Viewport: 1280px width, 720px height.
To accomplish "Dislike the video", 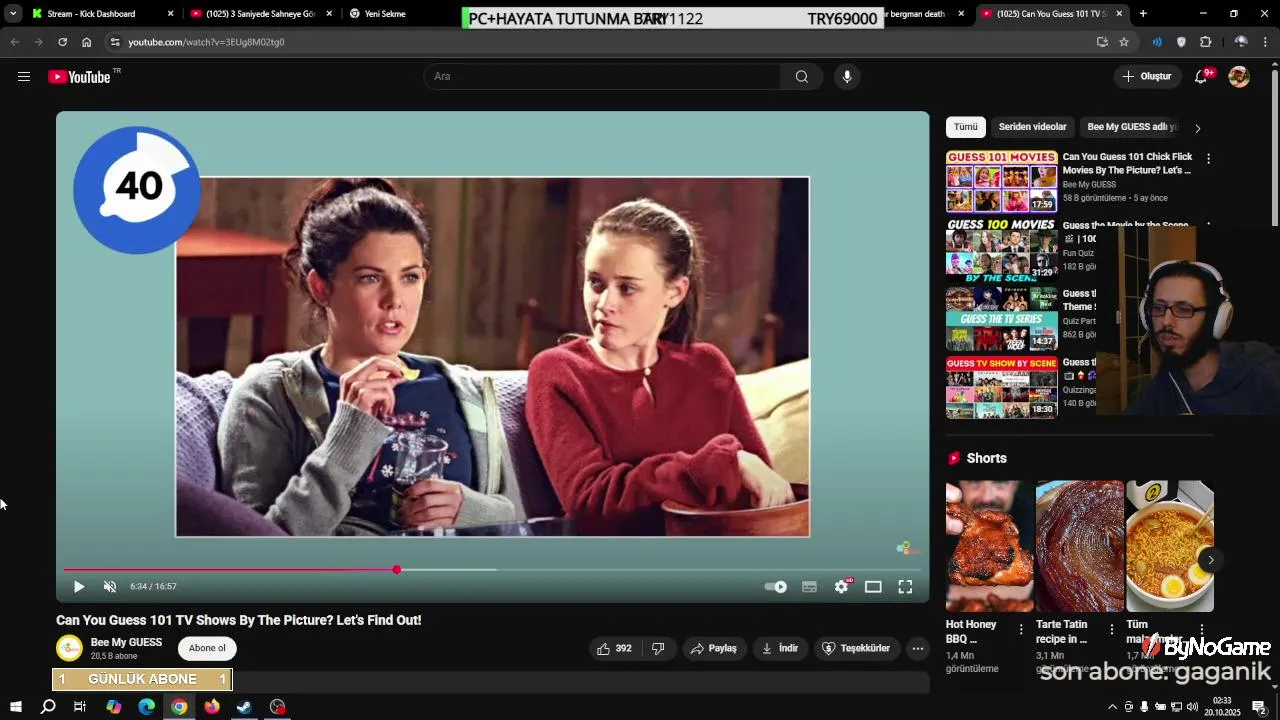I will [x=658, y=649].
